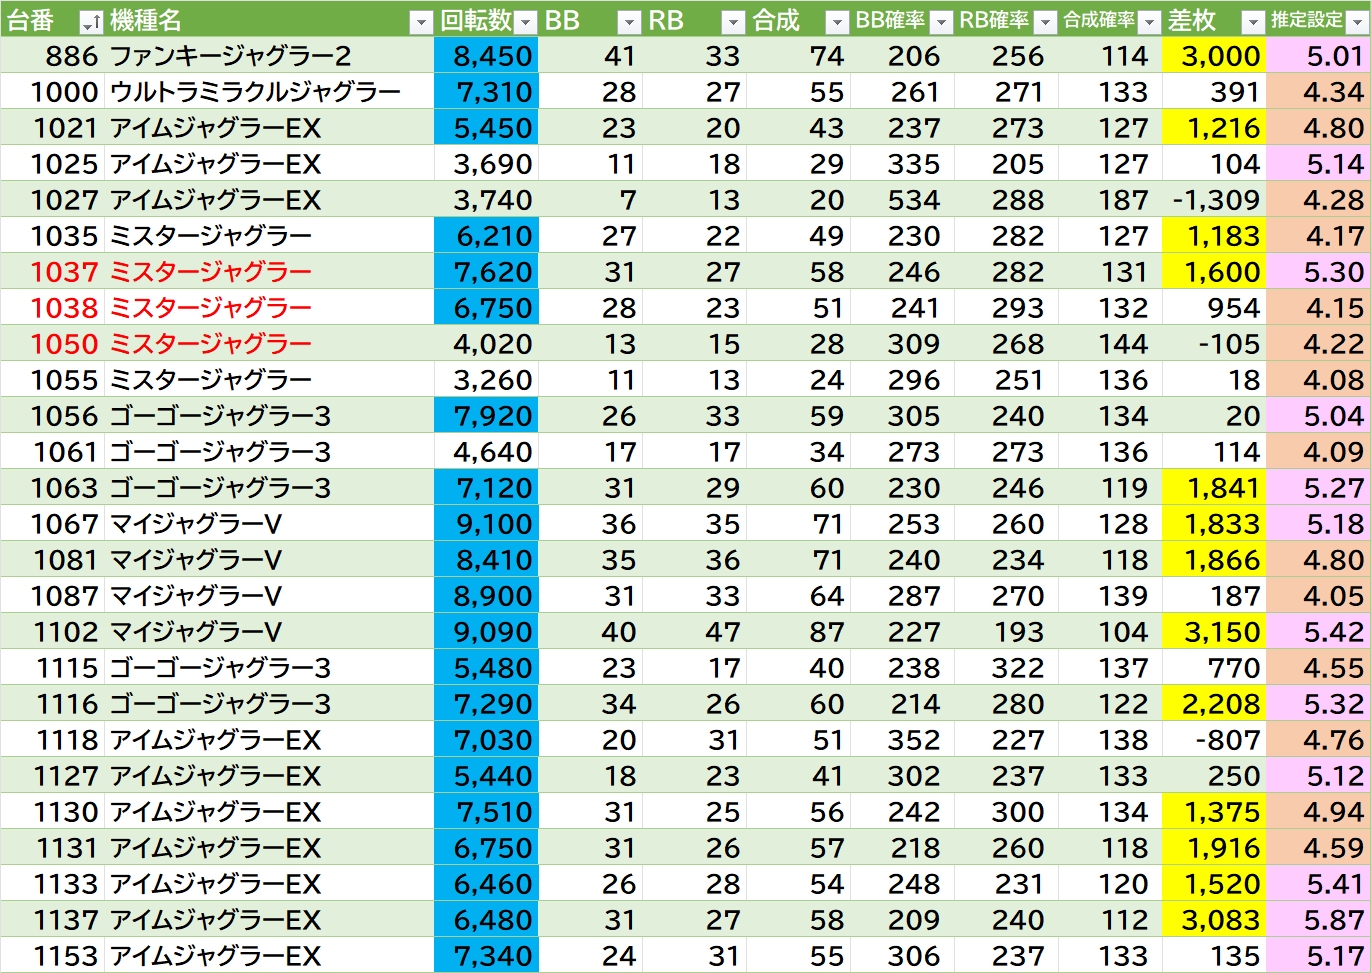The width and height of the screenshot is (1371, 973).
Task: Select the 台番 header cell
Action: (52, 20)
